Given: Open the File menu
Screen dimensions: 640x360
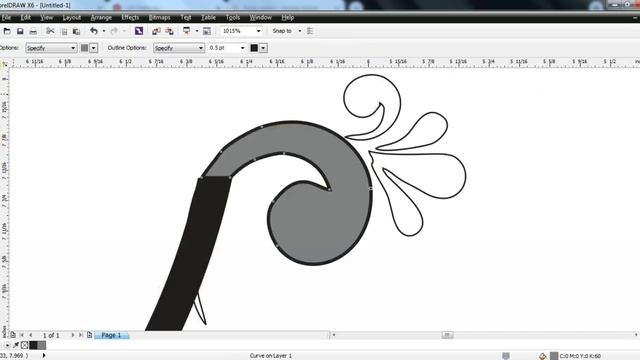Looking at the screenshot, I should click(x=6, y=18).
